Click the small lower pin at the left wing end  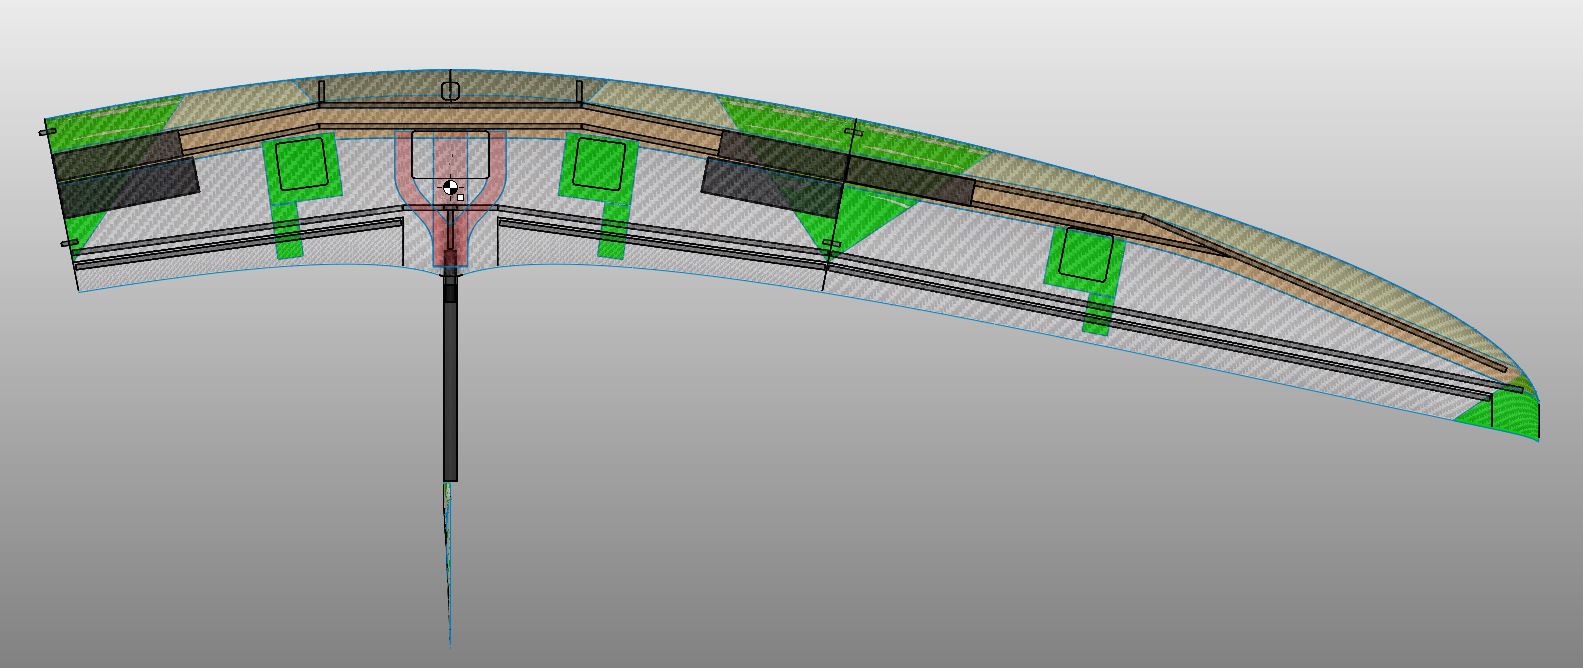tap(68, 244)
